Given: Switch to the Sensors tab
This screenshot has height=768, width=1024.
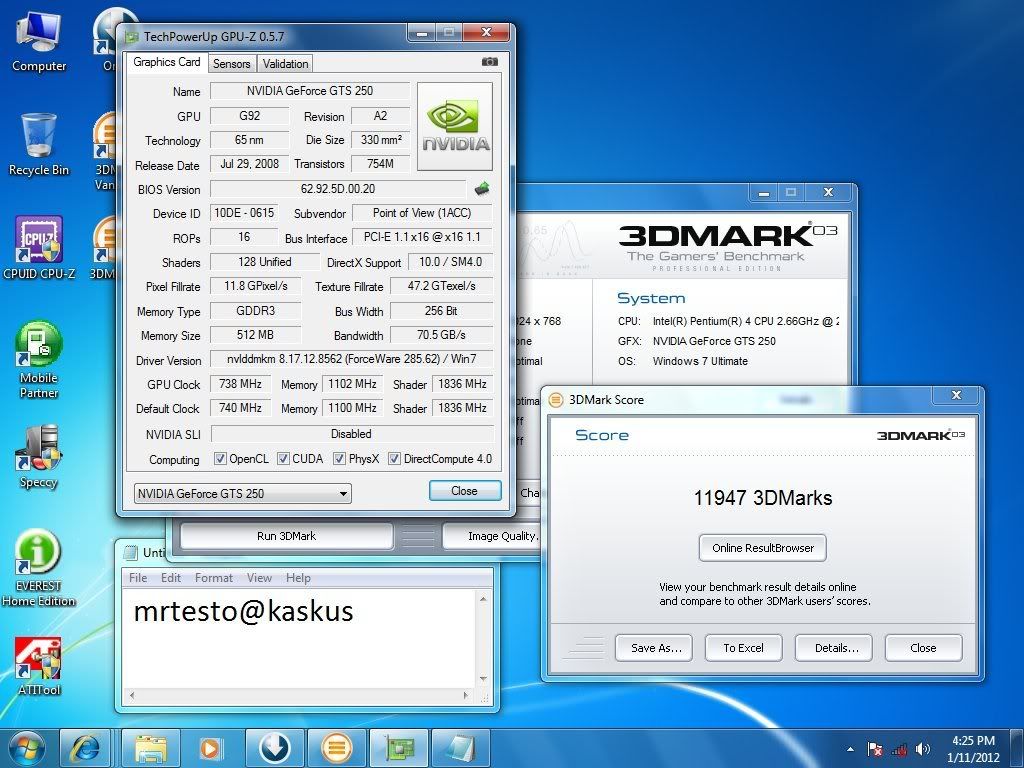Looking at the screenshot, I should [x=231, y=63].
